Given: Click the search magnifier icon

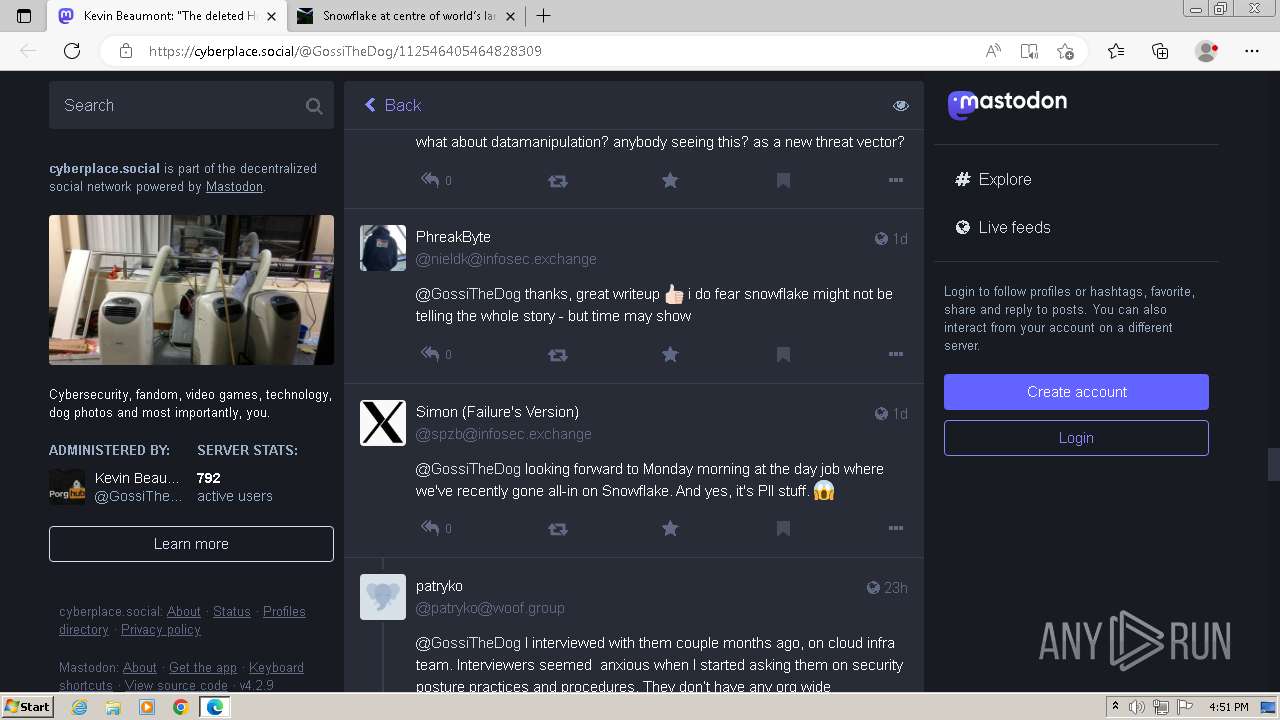Looking at the screenshot, I should tap(314, 105).
